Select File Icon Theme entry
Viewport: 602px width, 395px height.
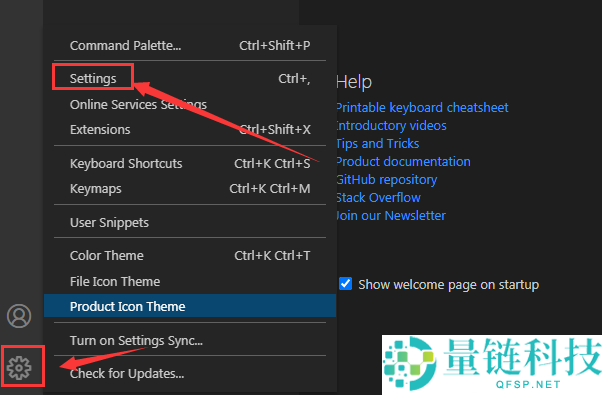click(190, 281)
